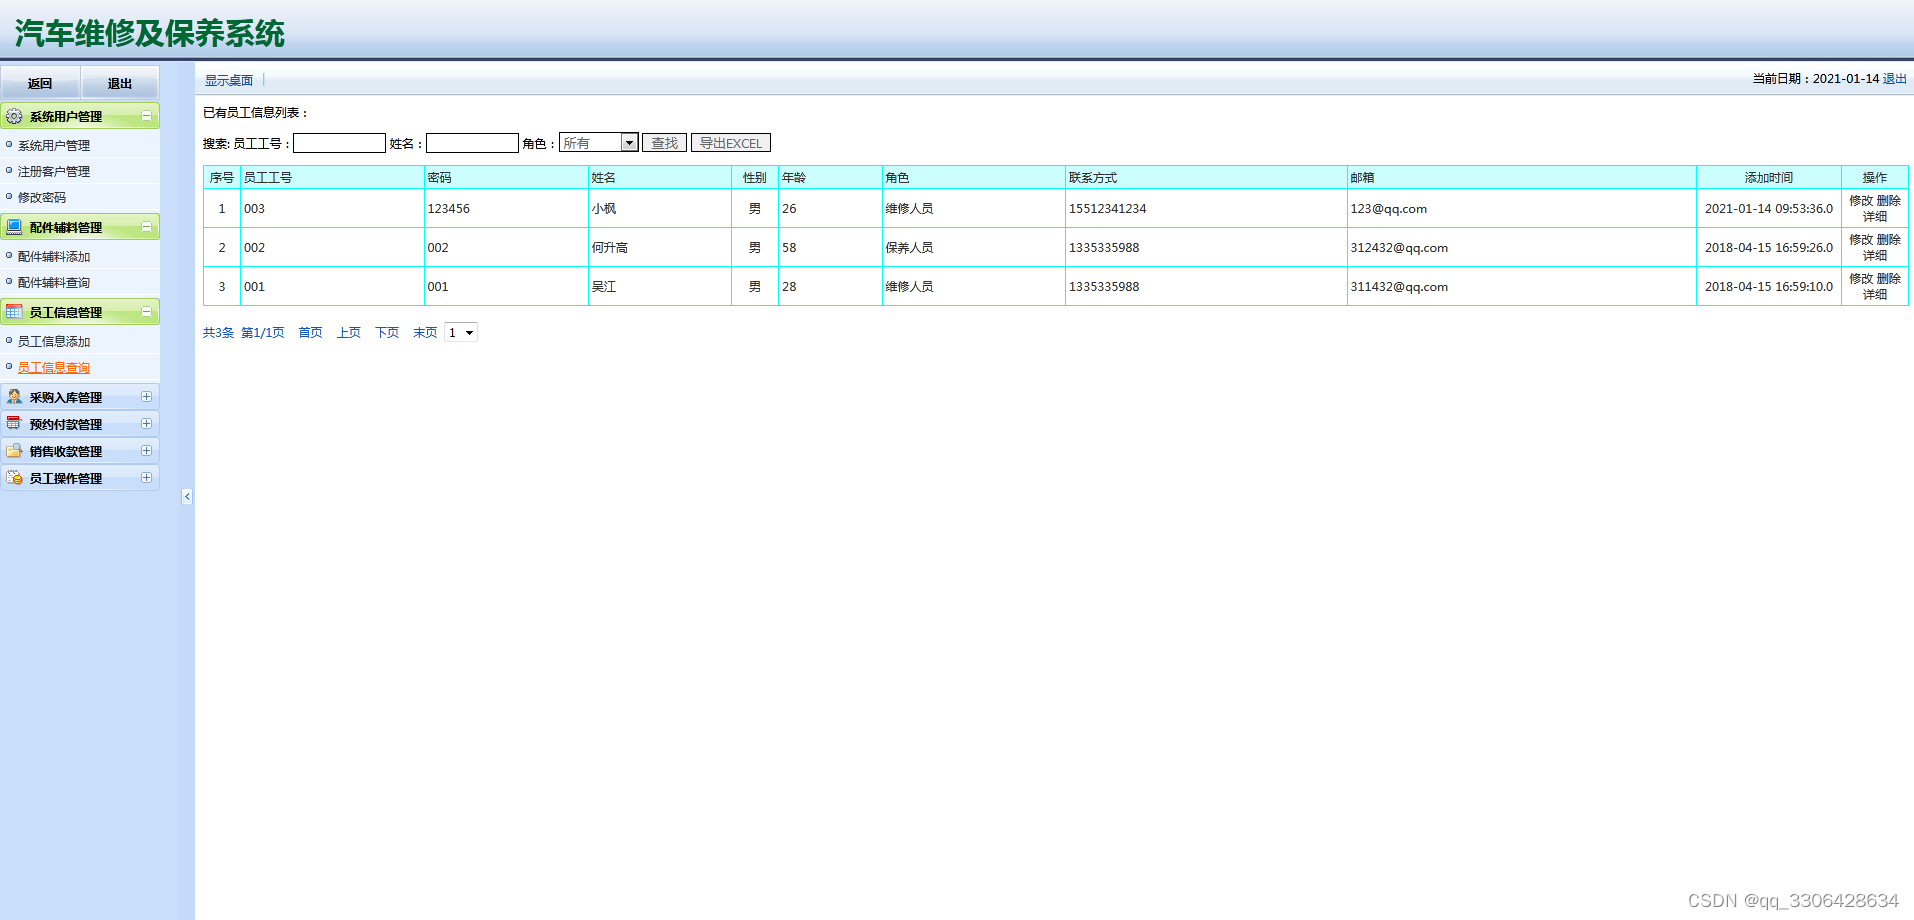This screenshot has width=1914, height=920.
Task: Click the 退出 link beside the current date
Action: (1895, 78)
